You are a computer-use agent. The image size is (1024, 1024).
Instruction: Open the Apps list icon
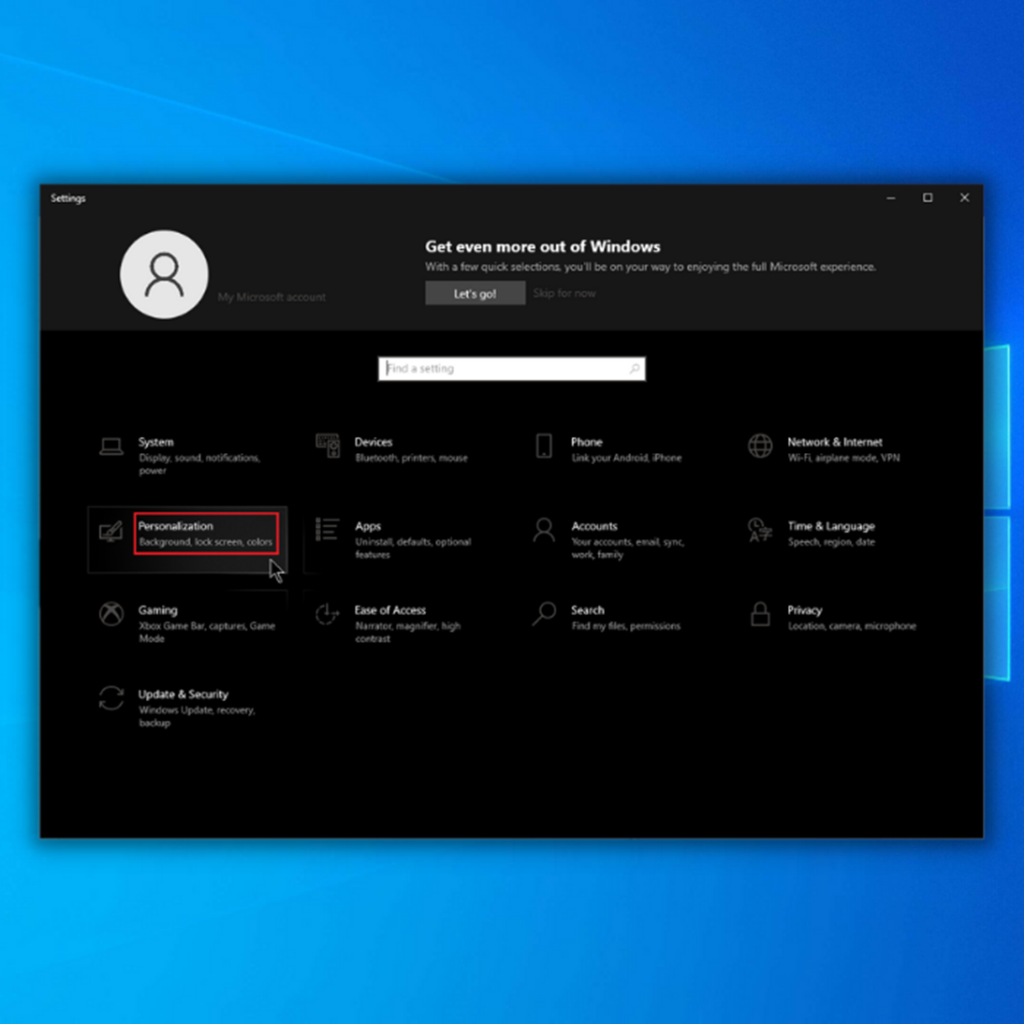(x=327, y=530)
